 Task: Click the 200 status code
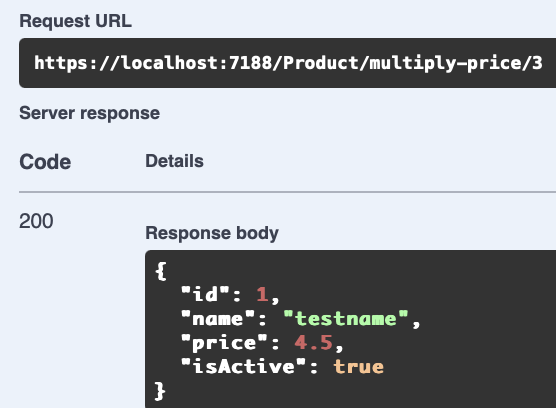(36, 221)
